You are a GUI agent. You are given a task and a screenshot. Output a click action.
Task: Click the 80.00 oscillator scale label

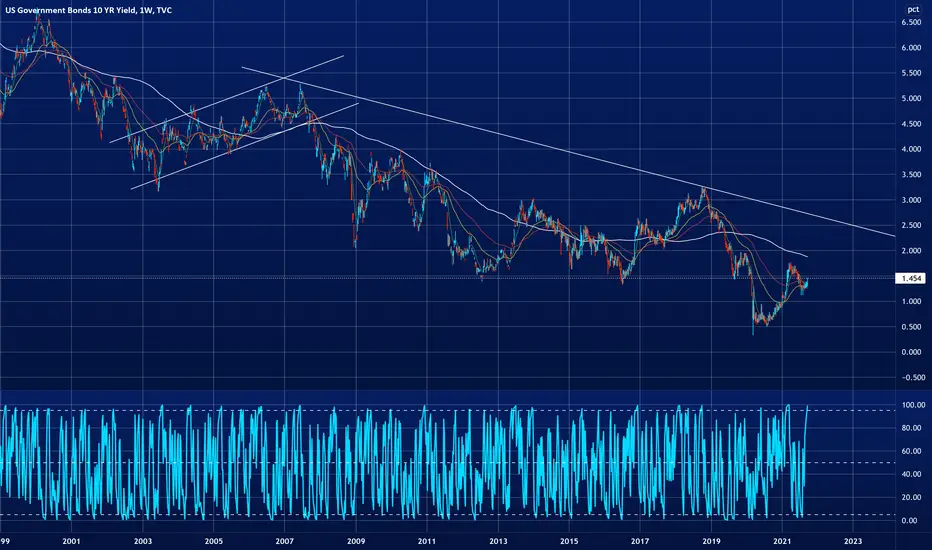point(913,428)
